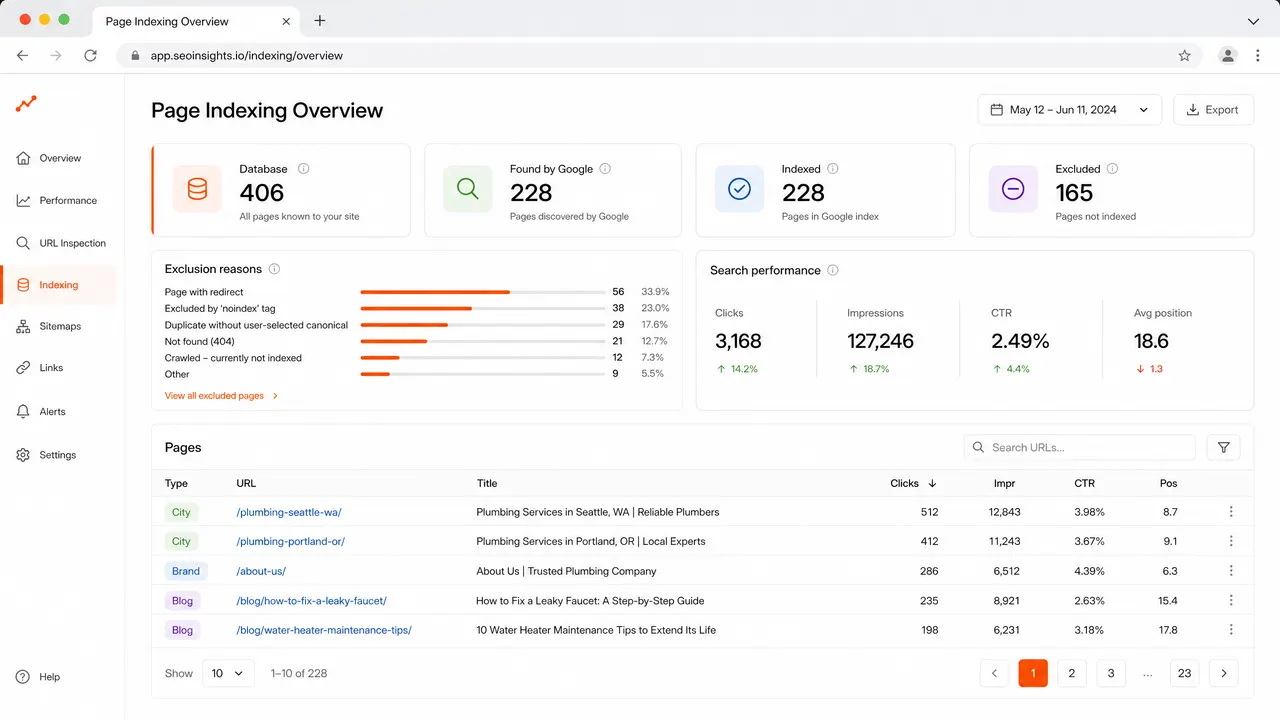This screenshot has width=1280, height=720.
Task: Click the Not found (404) bar
Action: 482,341
